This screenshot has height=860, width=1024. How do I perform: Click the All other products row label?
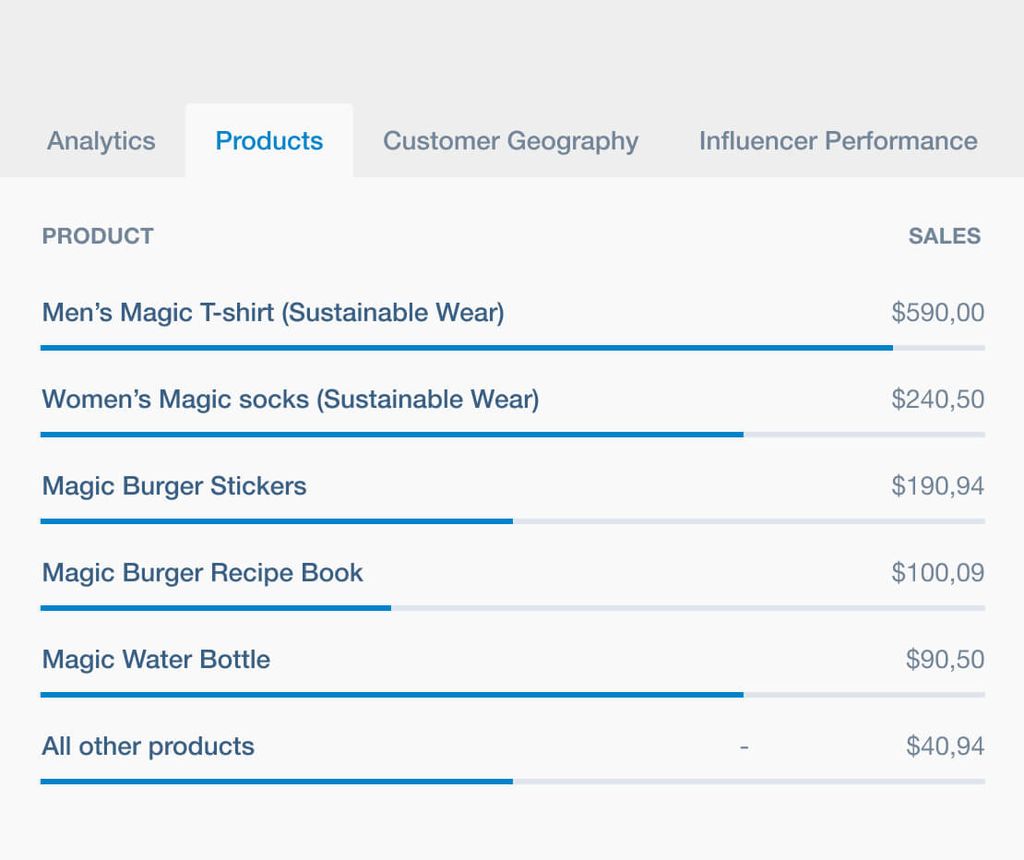pos(148,746)
